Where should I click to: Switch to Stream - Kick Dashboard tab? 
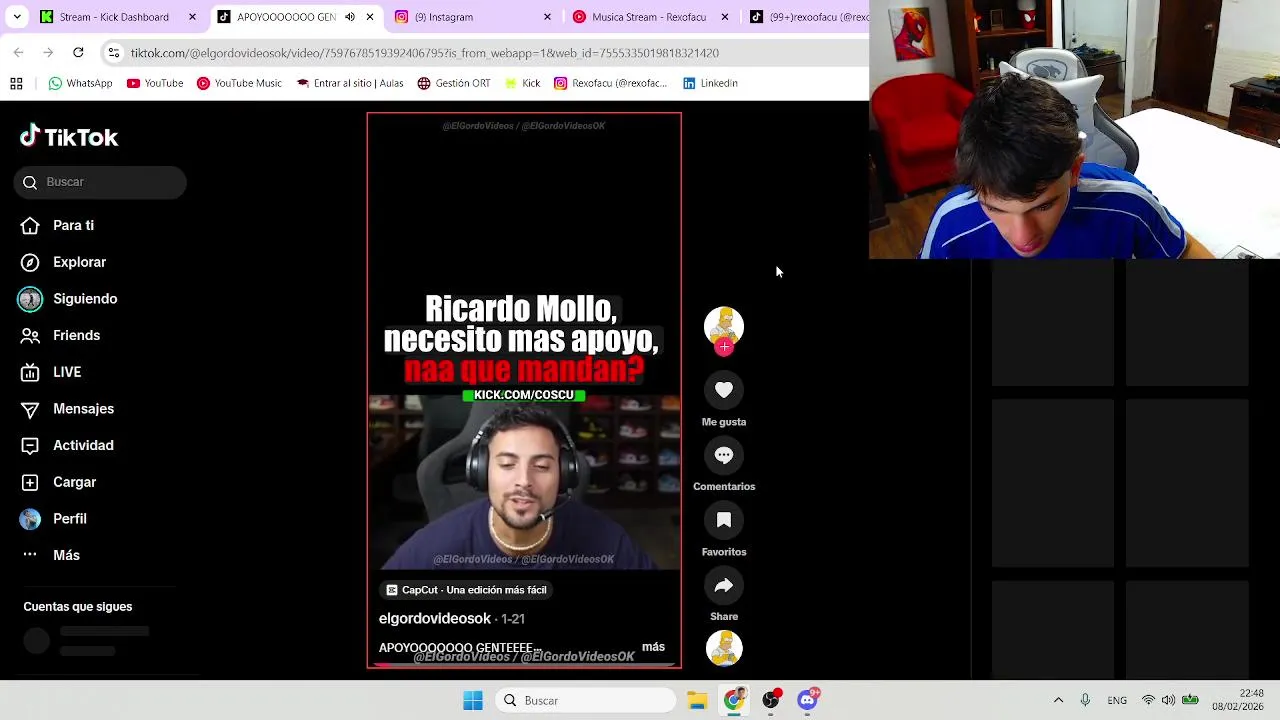pos(106,17)
